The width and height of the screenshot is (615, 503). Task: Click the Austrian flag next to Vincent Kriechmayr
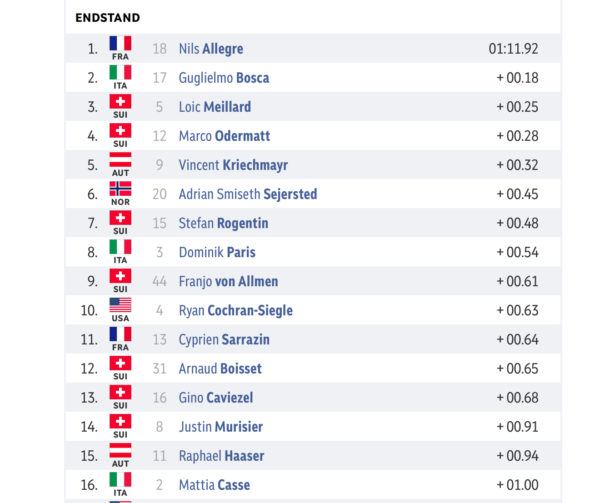pyautogui.click(x=120, y=159)
